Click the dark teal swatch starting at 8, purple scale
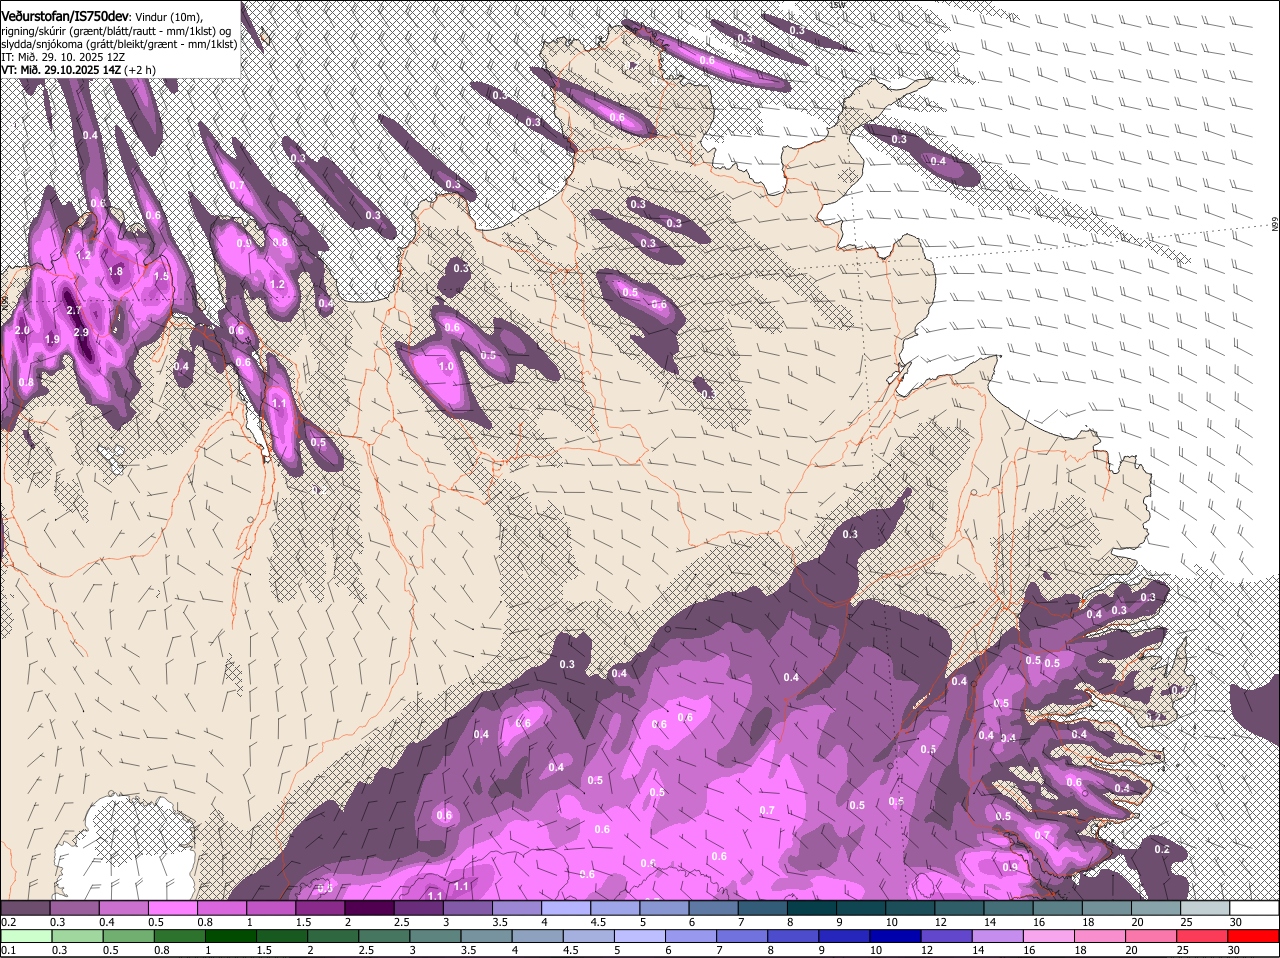This screenshot has width=1280, height=958. 811,908
